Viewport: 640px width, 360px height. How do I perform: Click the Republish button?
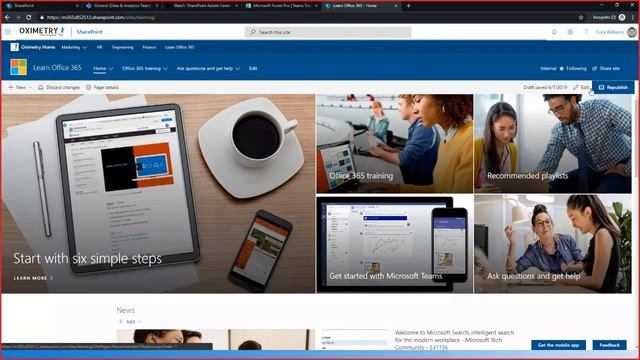pos(613,87)
